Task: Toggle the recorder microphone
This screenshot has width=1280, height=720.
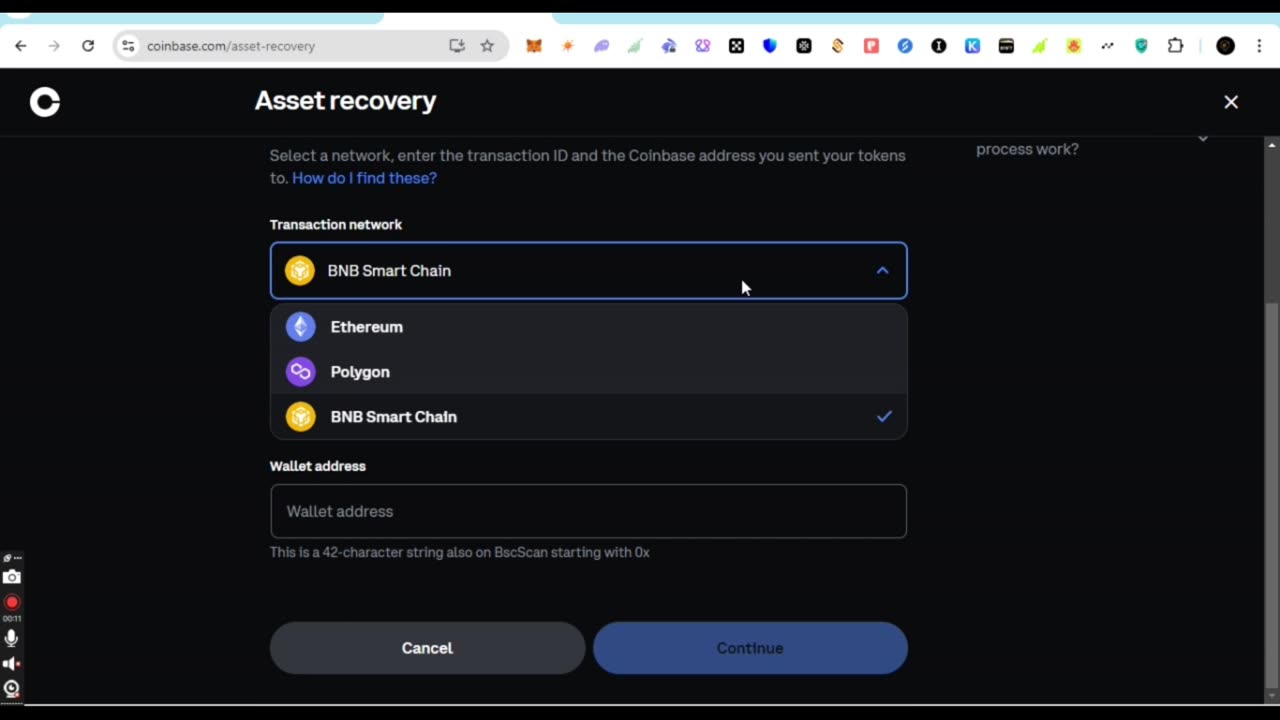Action: (12, 638)
